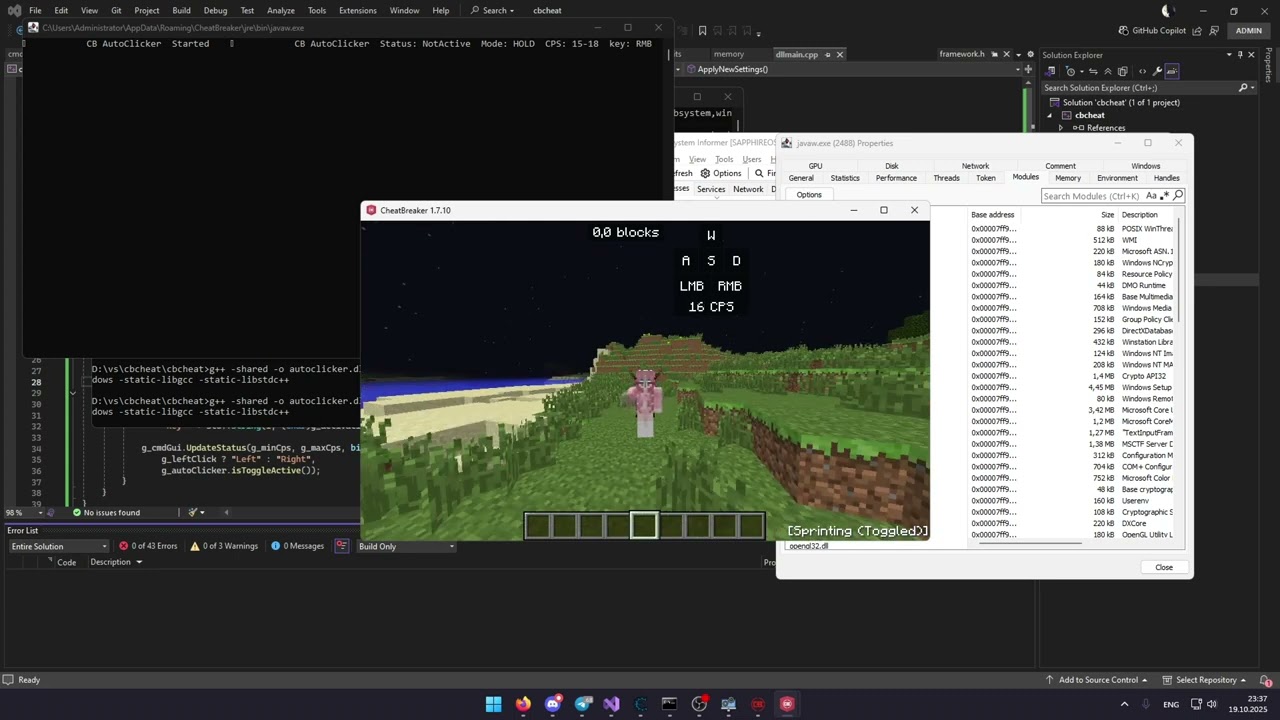
Task: Switch to dllmain.cpp editor tab
Action: coord(797,54)
